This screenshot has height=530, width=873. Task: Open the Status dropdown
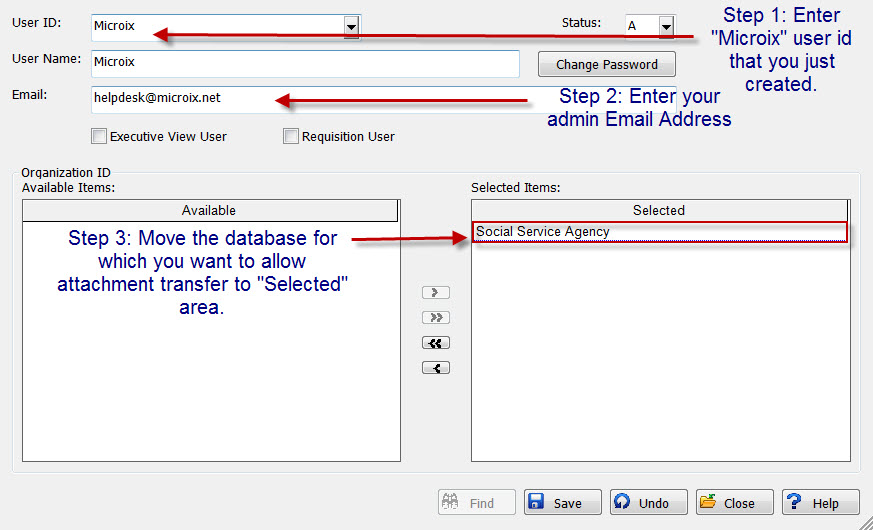point(666,26)
